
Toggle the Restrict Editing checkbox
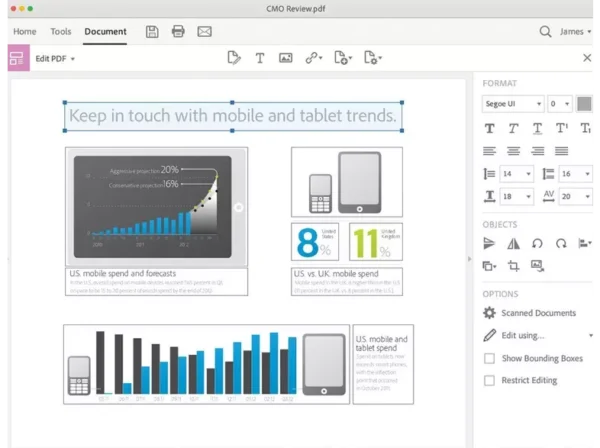click(x=490, y=380)
